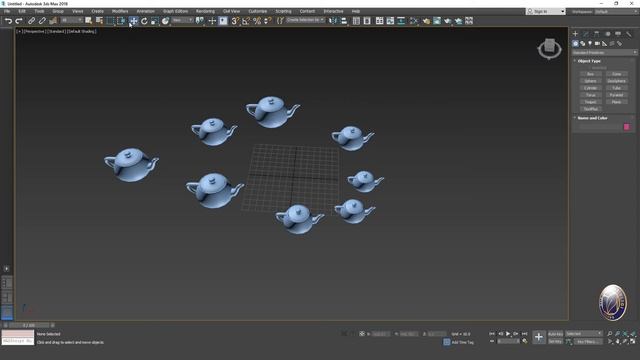Click the Teapot primitive button
640x360 pixels.
click(x=591, y=102)
